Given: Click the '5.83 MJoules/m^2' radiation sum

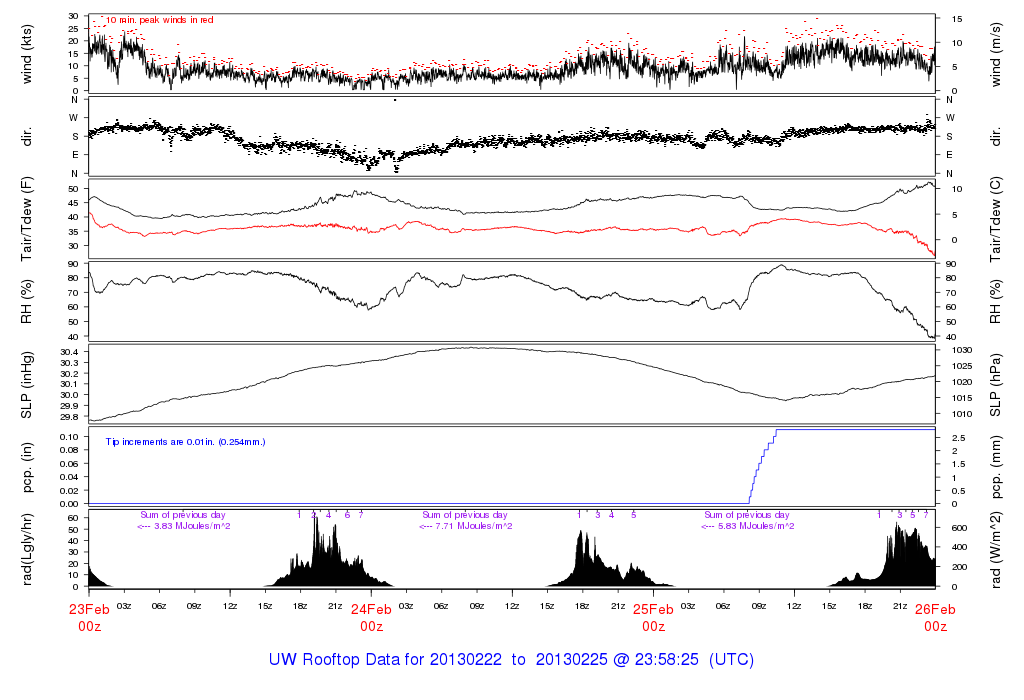Looking at the screenshot, I should [756, 526].
